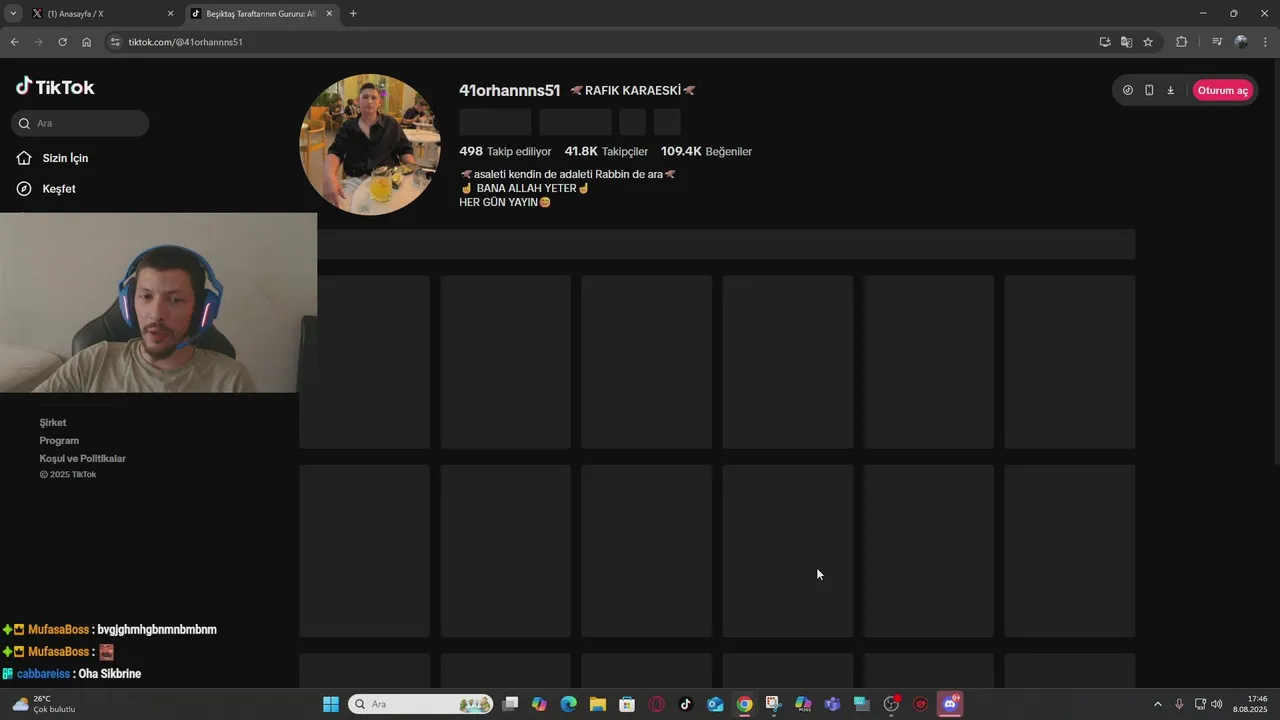Open Microsoft Store from the taskbar
Screen dimensions: 1280x720
click(627, 704)
